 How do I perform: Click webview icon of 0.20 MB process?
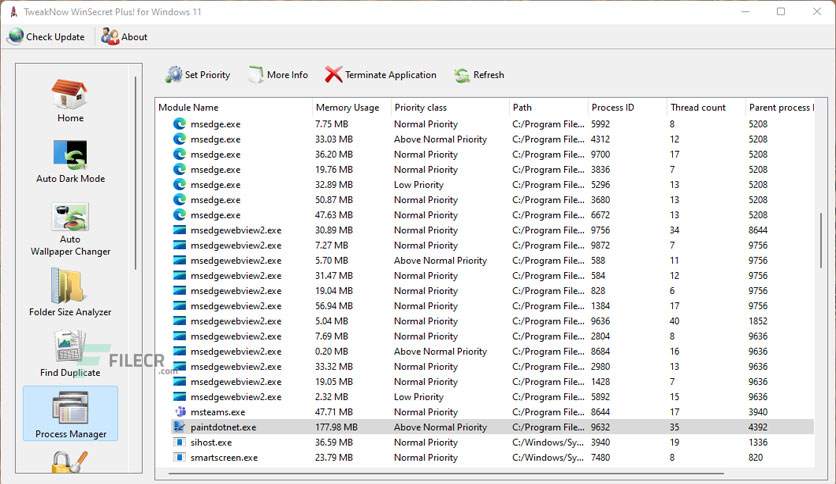click(x=180, y=351)
